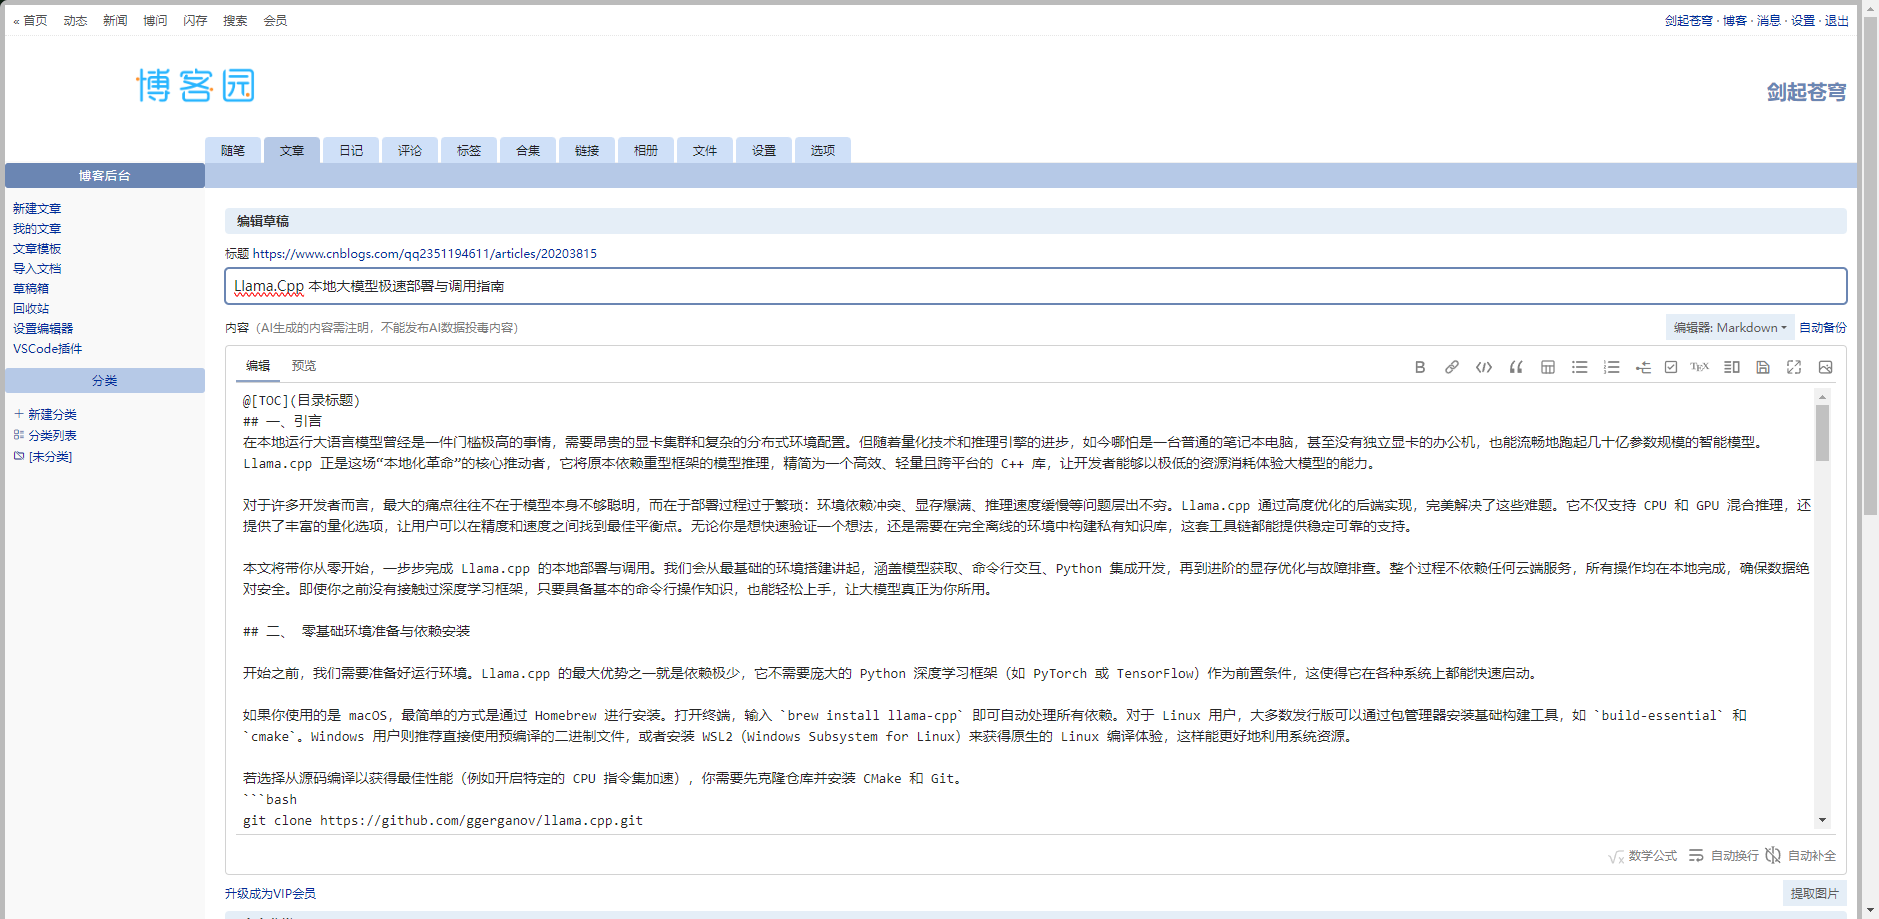Open 闪存 in the top navigation

click(195, 20)
